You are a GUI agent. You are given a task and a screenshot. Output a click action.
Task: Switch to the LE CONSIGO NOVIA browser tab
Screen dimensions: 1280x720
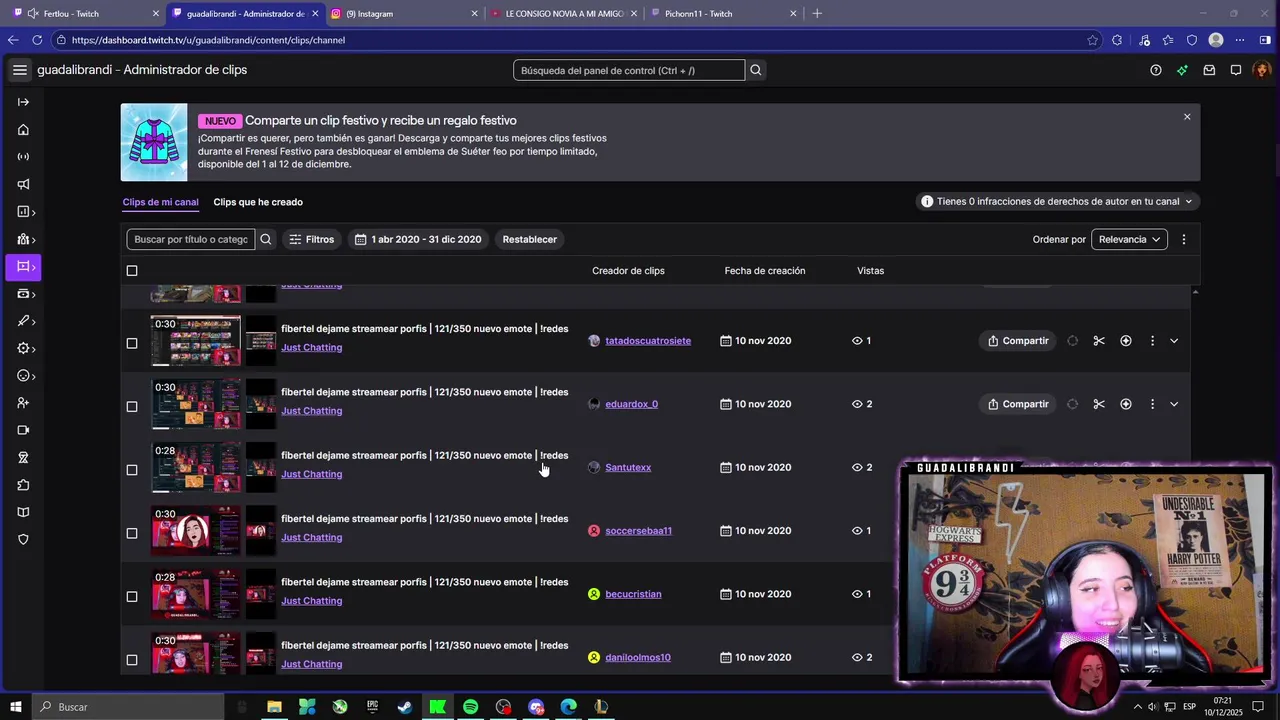564,14
